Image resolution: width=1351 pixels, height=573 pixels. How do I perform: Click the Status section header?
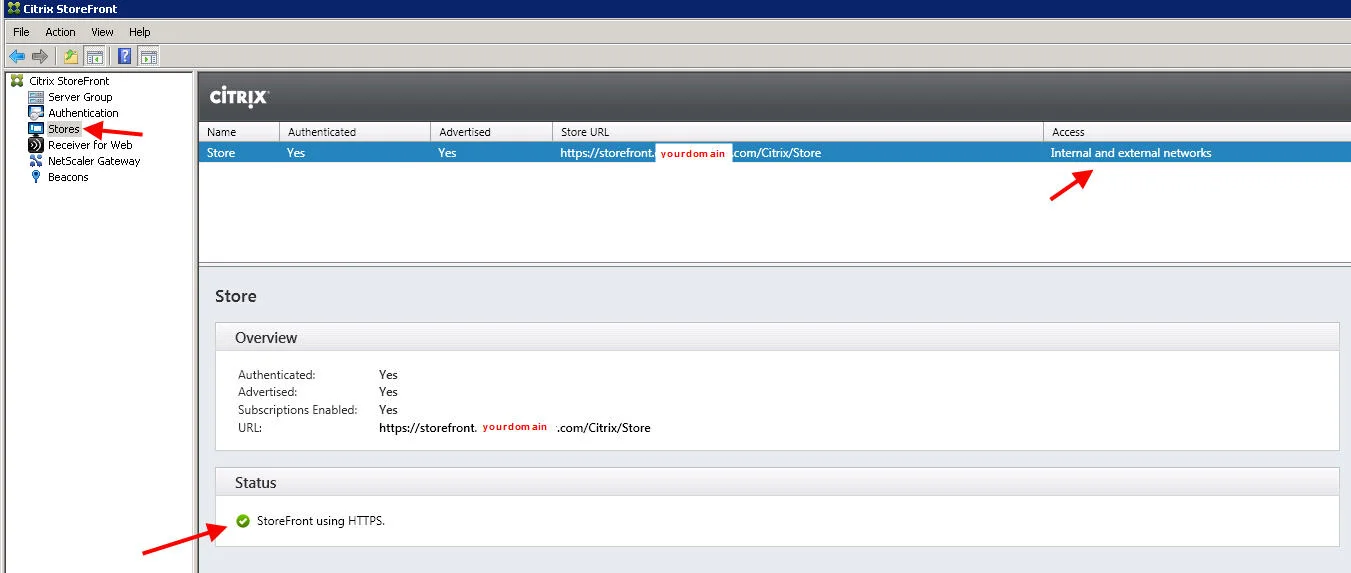777,482
